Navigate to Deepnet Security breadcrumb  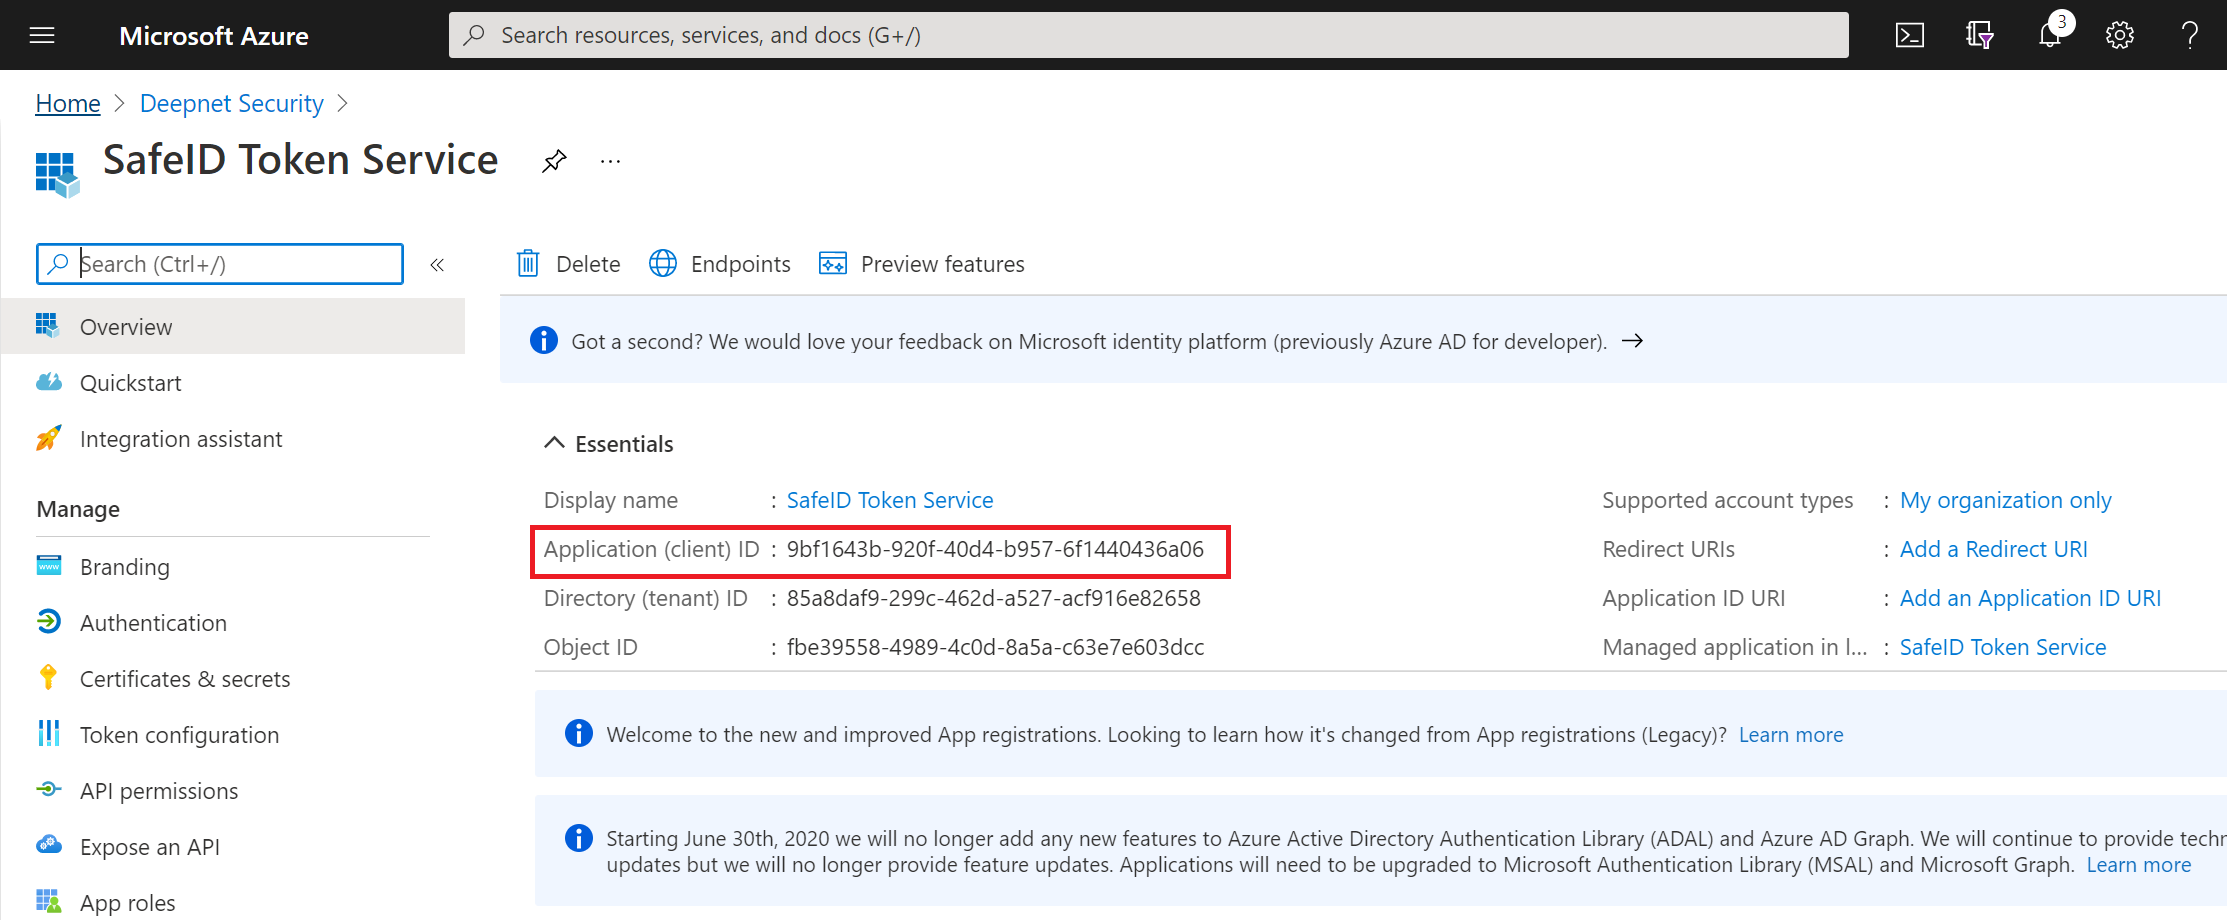(x=231, y=104)
